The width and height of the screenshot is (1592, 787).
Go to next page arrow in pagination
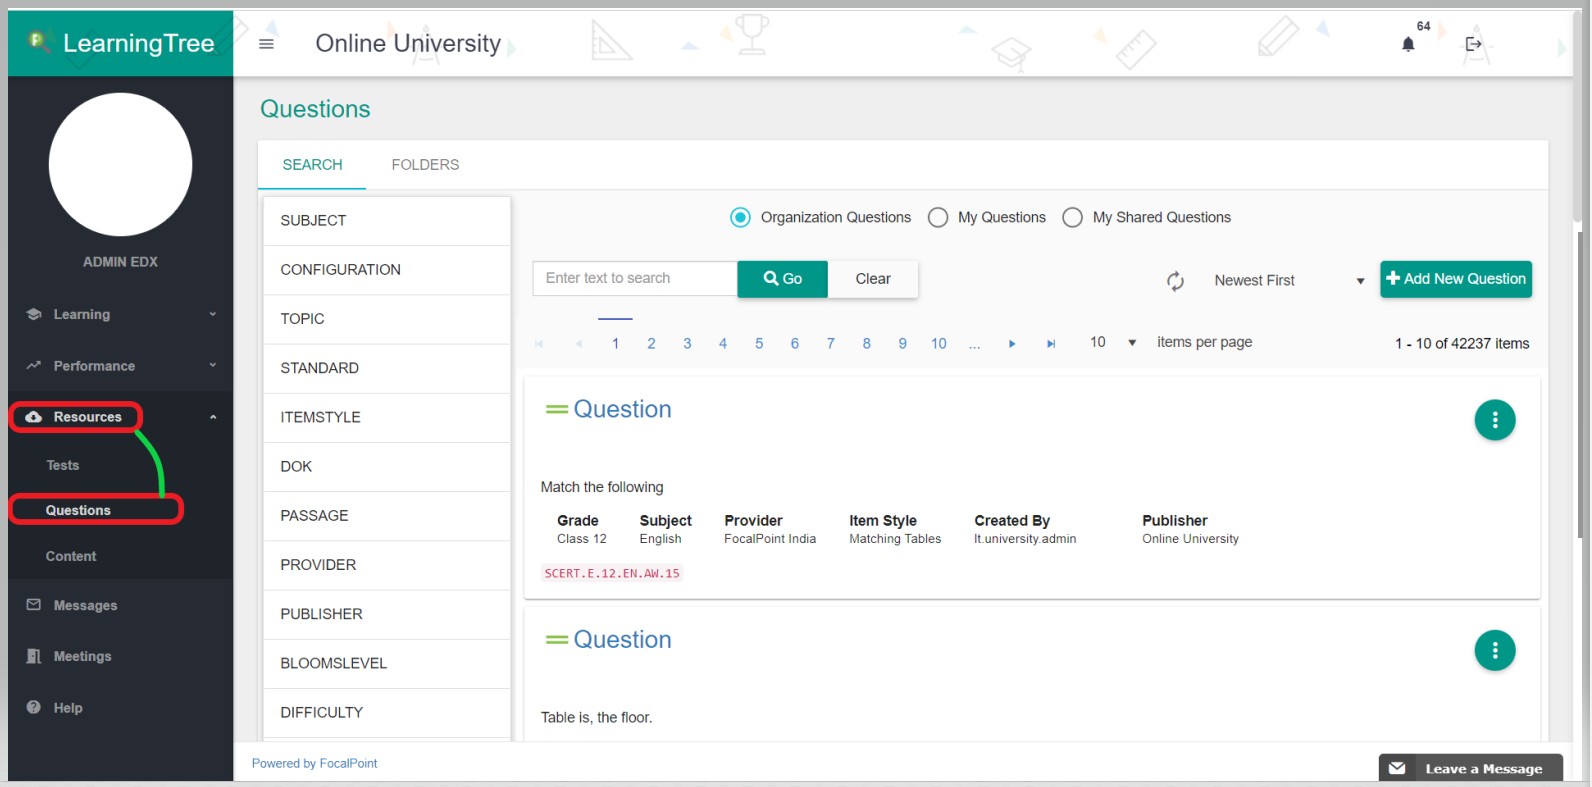coord(1012,344)
